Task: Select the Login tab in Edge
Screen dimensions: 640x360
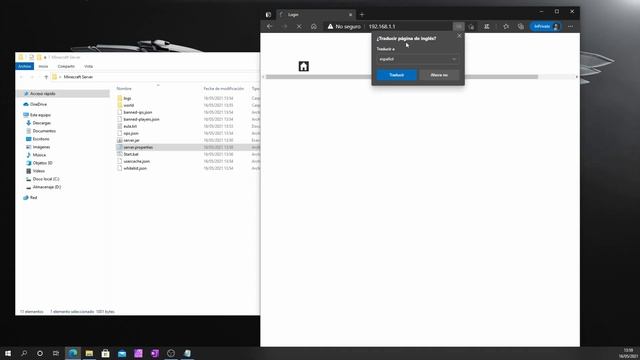Action: click(x=316, y=15)
